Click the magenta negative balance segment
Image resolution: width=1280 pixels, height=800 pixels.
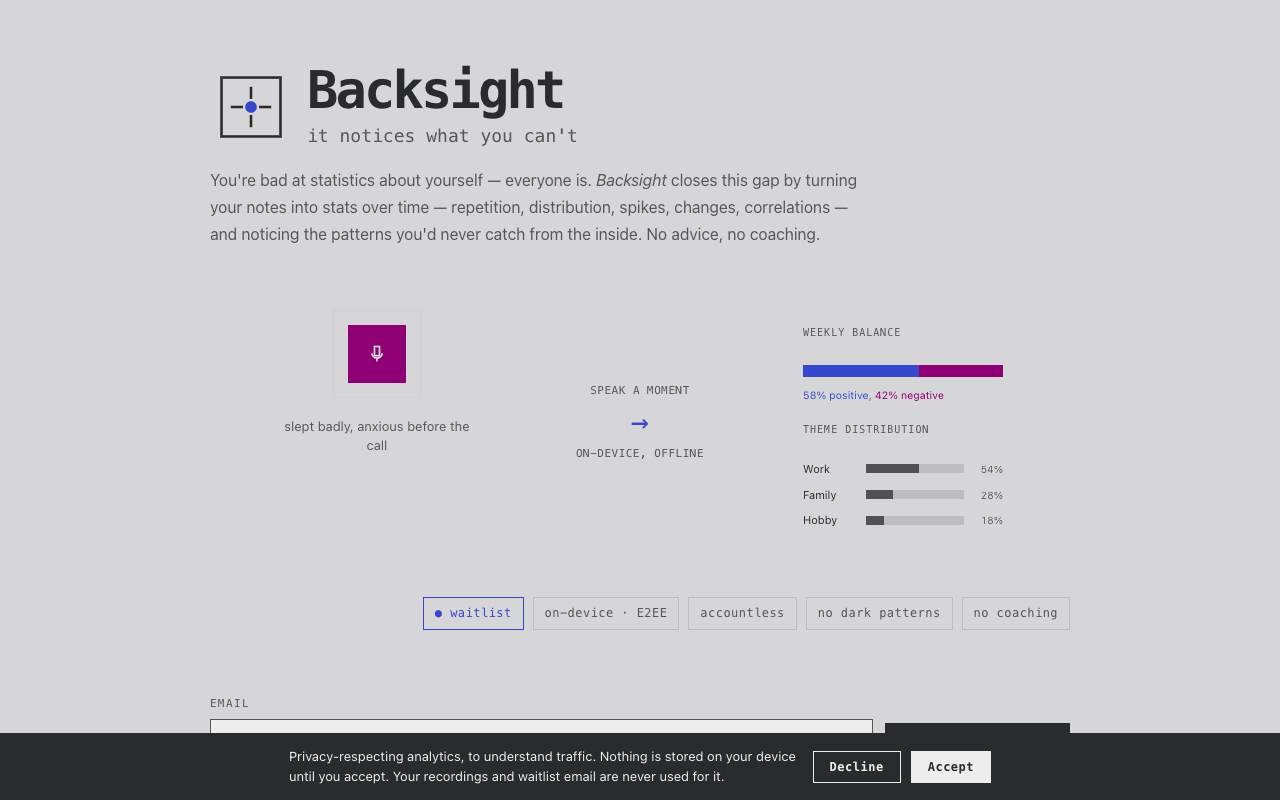pos(961,371)
